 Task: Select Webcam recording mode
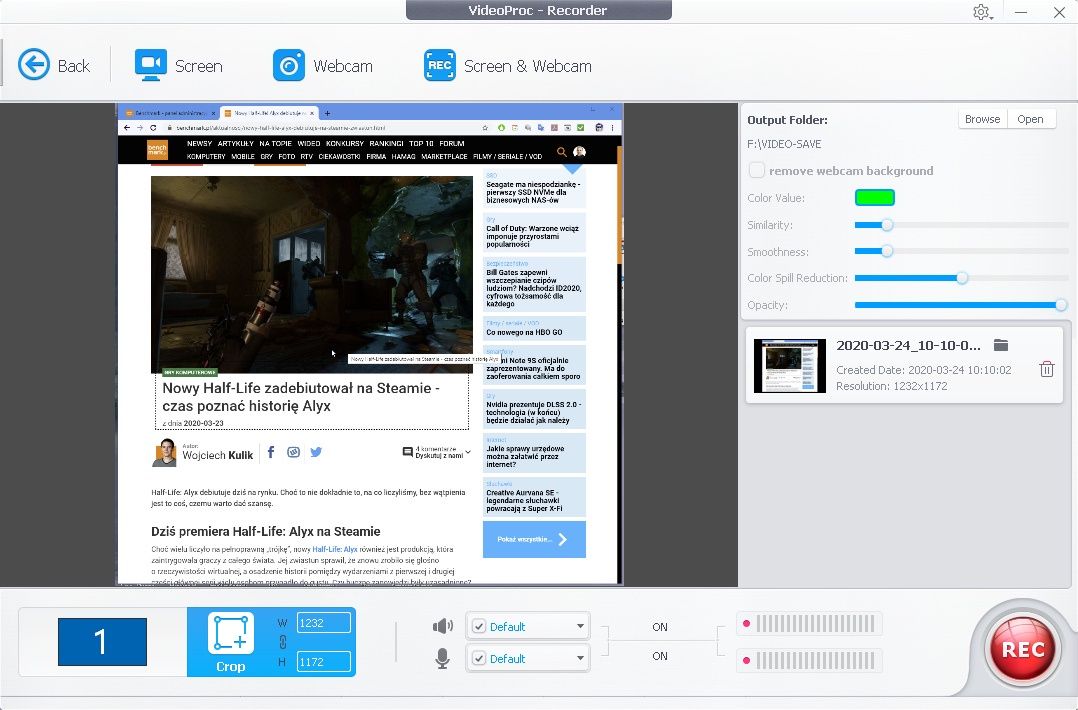click(x=322, y=65)
